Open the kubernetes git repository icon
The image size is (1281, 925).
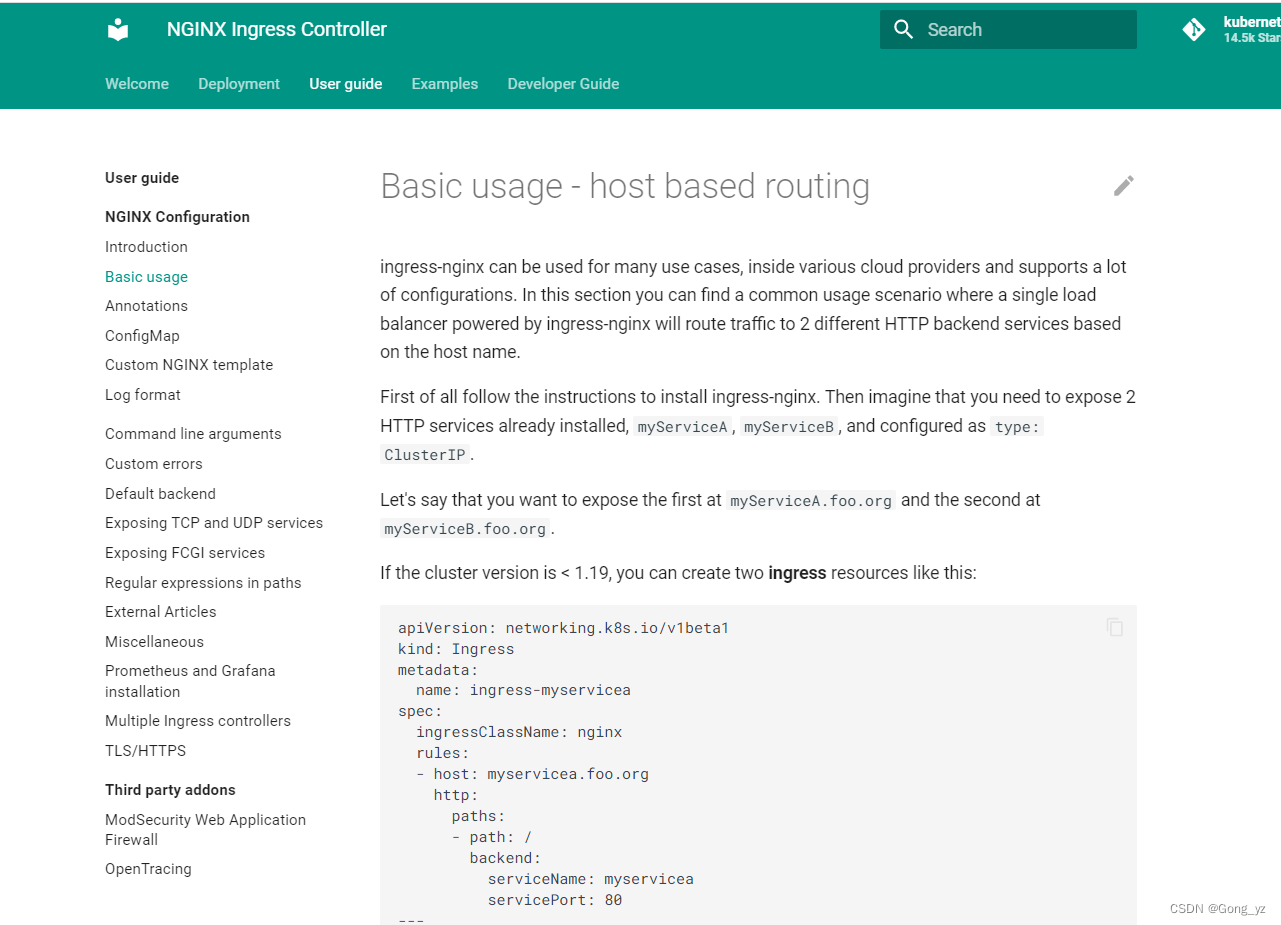tap(1194, 30)
